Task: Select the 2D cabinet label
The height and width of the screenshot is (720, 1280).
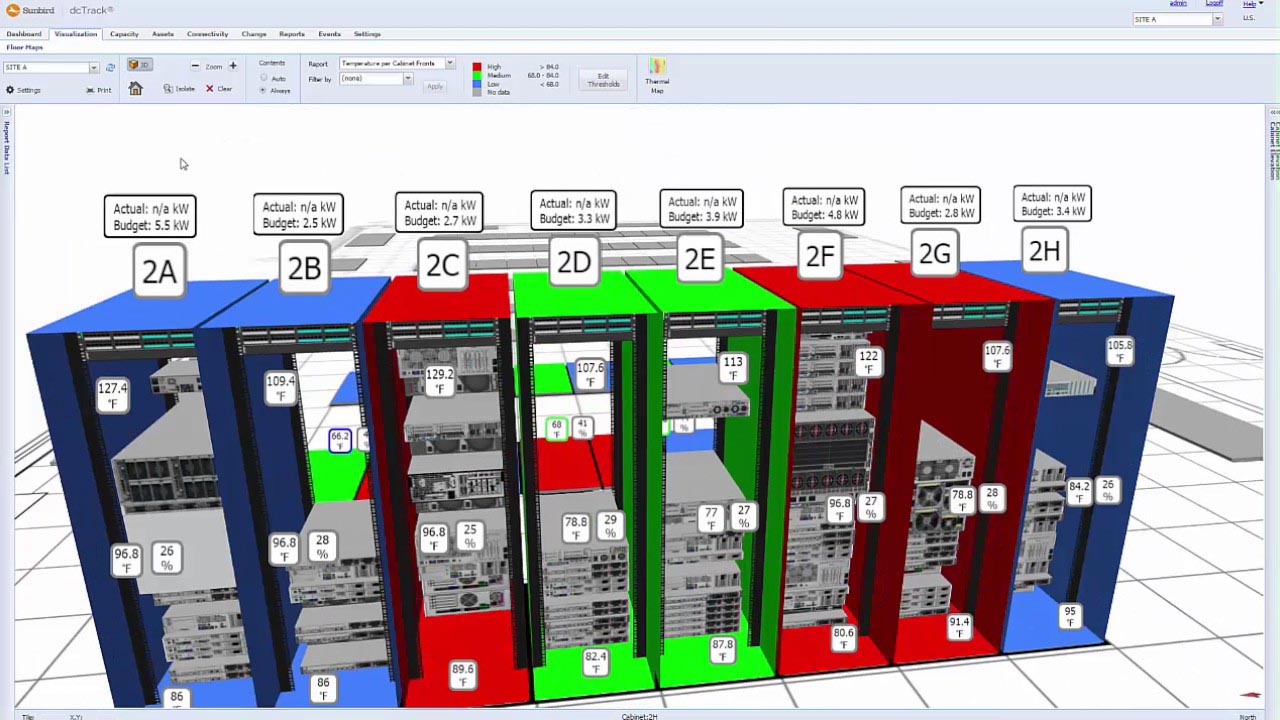Action: click(574, 262)
